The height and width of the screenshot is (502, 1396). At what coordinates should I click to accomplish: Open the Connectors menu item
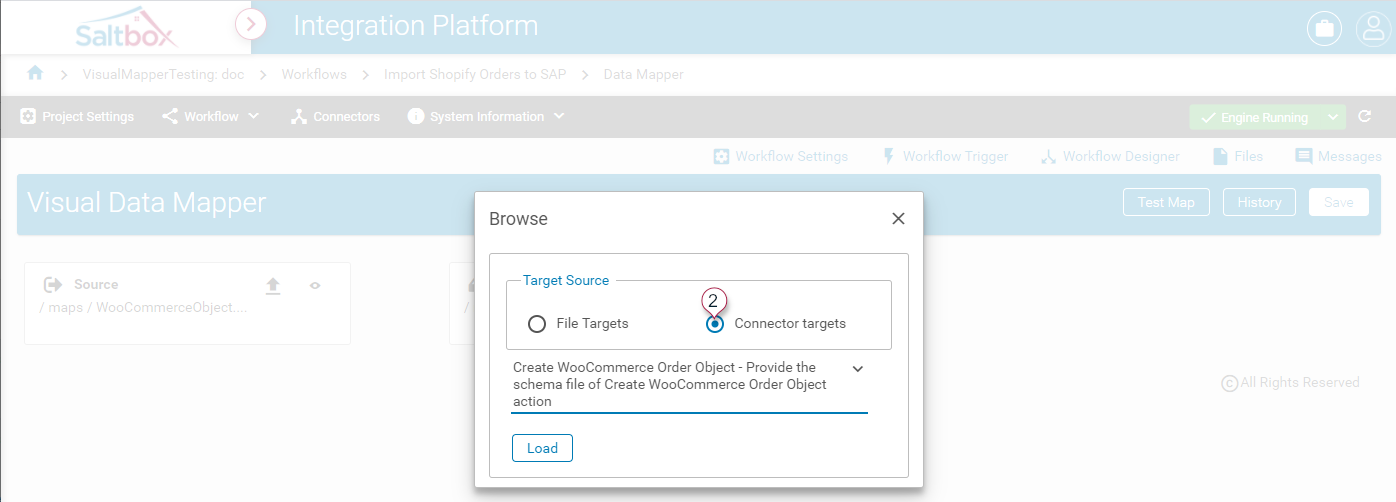tap(335, 117)
